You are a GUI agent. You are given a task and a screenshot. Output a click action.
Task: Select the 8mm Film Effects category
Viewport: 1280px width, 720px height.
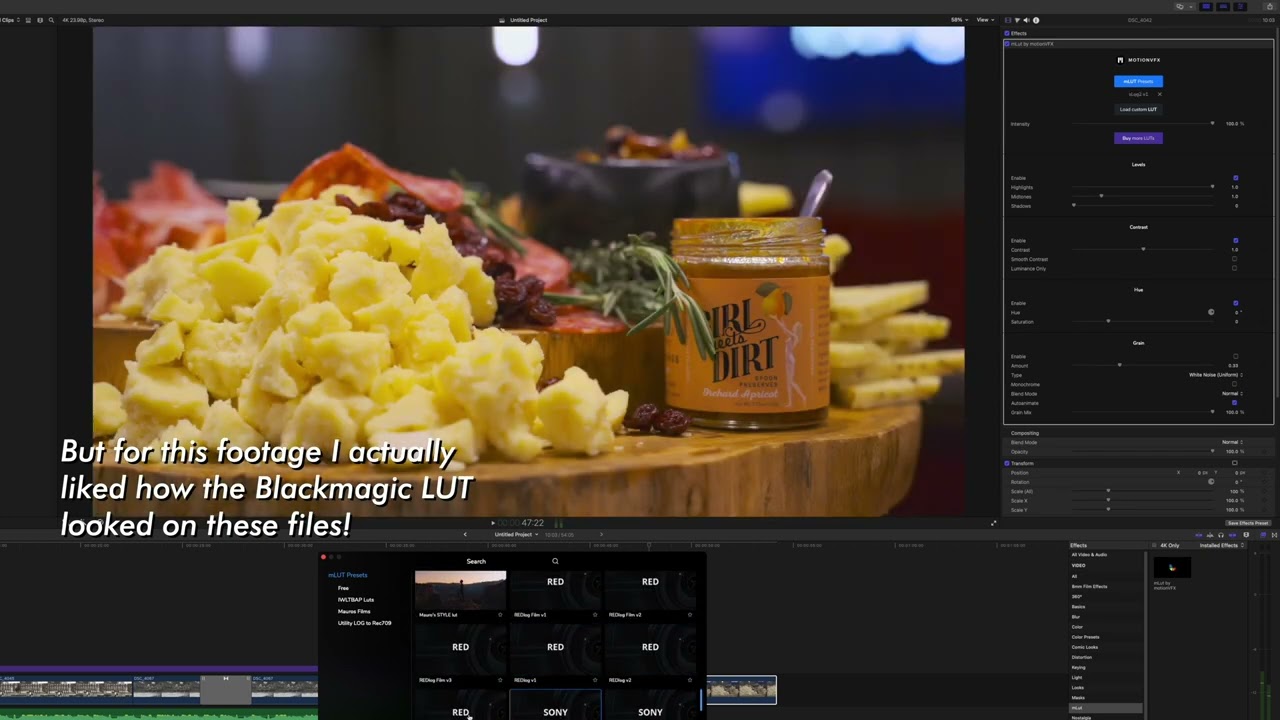coord(1089,586)
